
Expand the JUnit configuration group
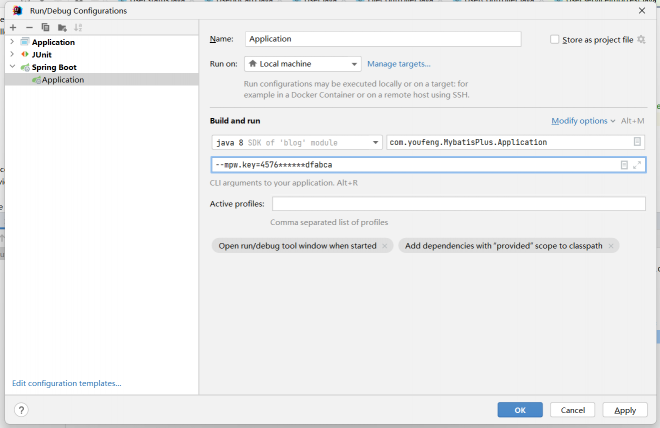pyautogui.click(x=12, y=55)
